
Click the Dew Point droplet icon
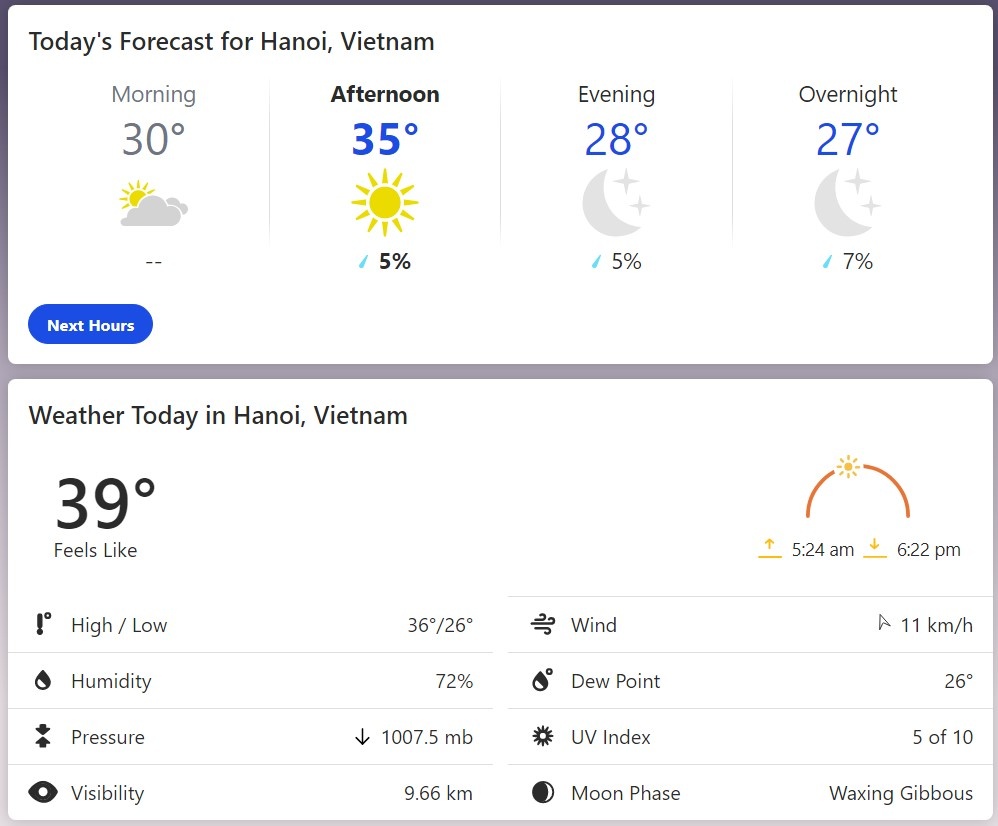point(542,681)
